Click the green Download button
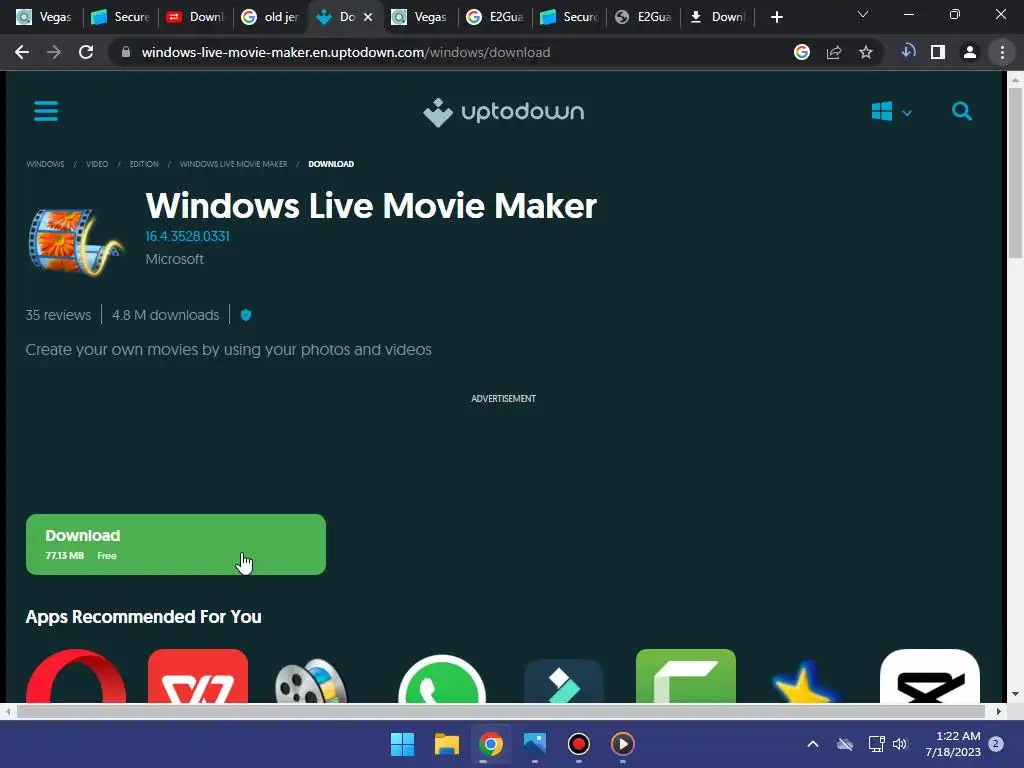 pos(176,545)
